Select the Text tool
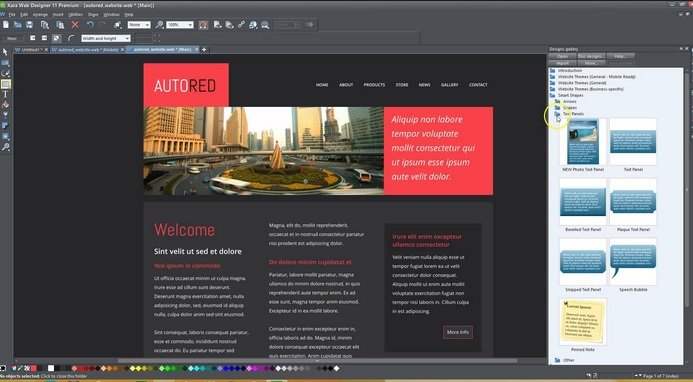Image resolution: width=693 pixels, height=382 pixels. click(x=5, y=94)
